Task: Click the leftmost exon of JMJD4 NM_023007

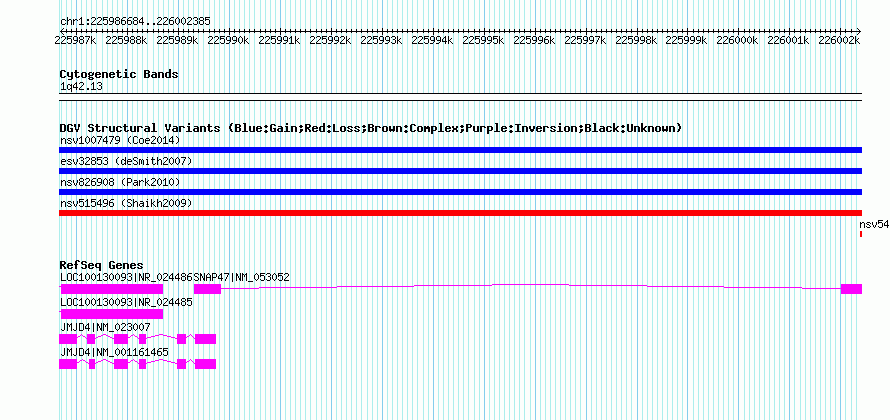Action: 68,339
